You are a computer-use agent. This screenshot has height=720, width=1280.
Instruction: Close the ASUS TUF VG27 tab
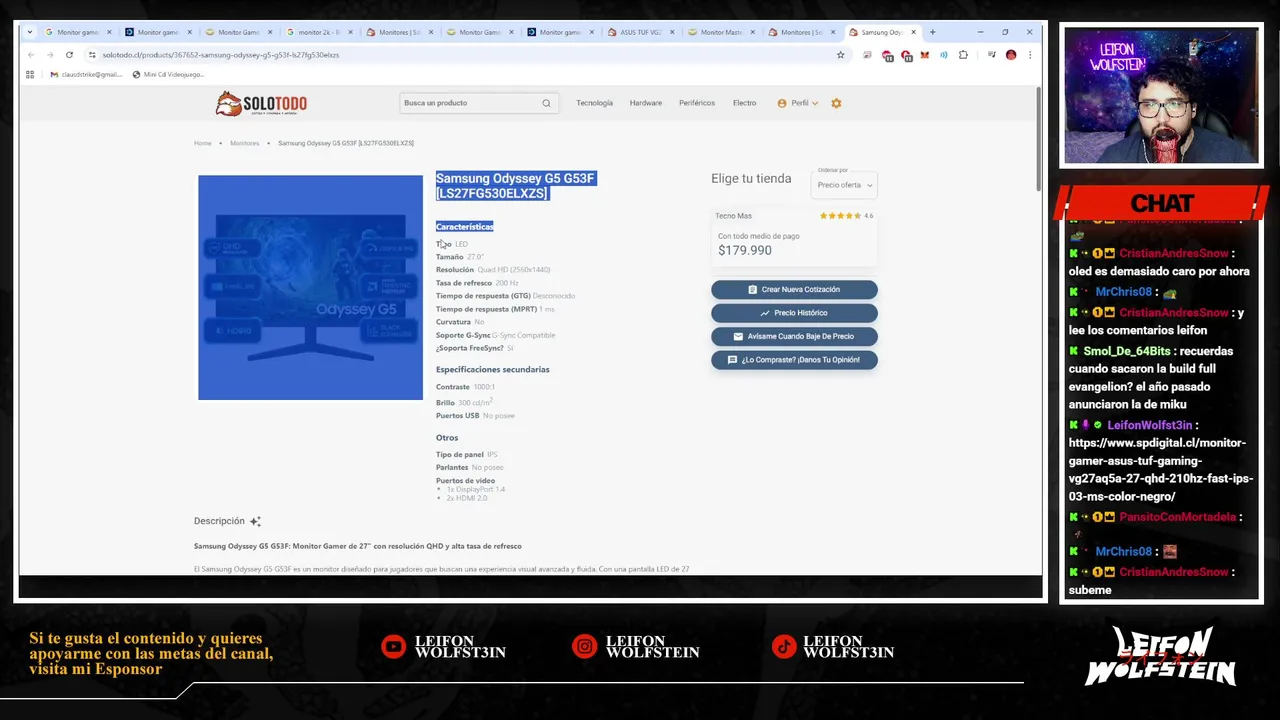point(672,32)
